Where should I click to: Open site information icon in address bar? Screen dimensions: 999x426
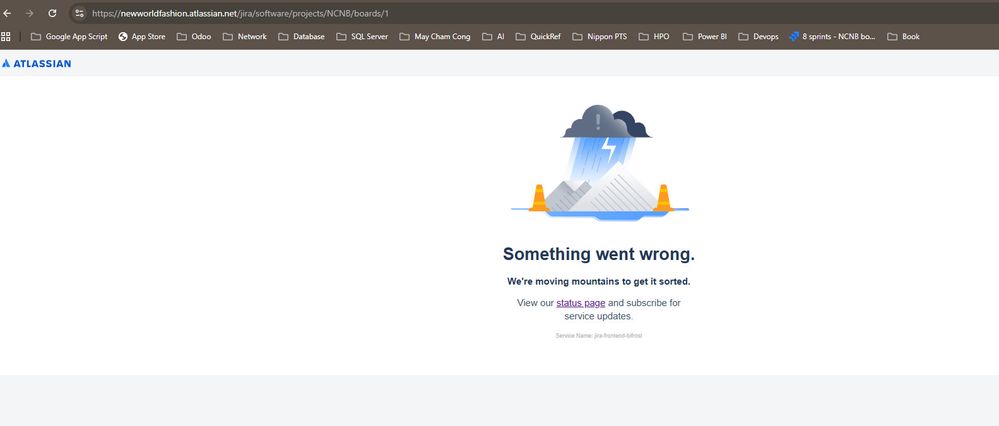pos(79,13)
